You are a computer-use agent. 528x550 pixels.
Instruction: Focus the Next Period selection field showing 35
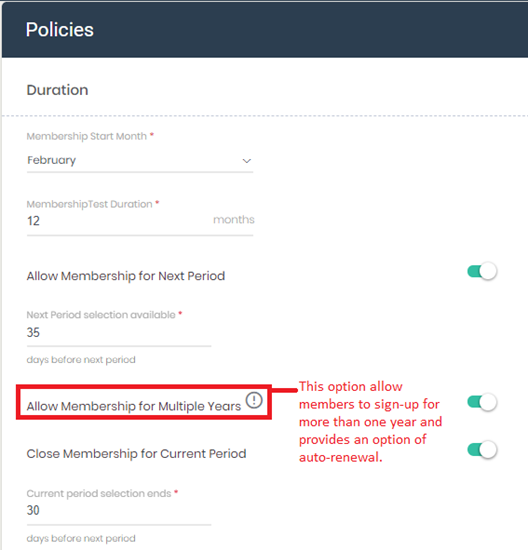tap(119, 333)
